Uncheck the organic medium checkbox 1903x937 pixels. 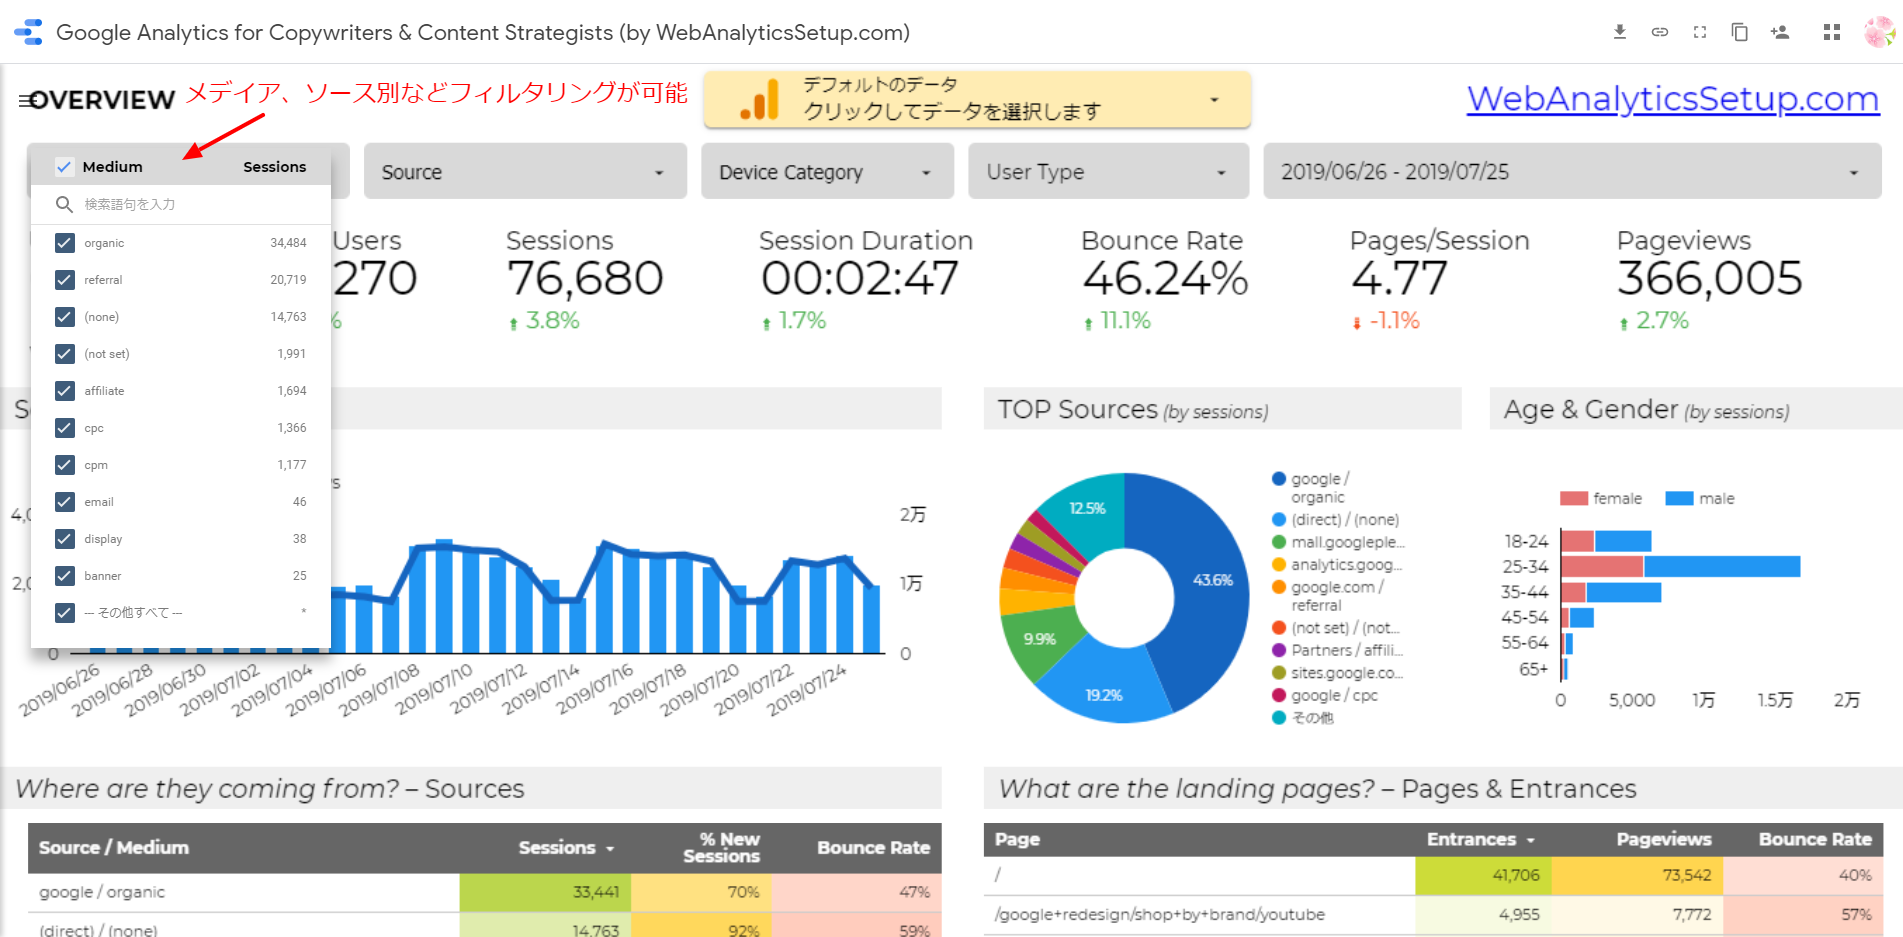(x=65, y=243)
